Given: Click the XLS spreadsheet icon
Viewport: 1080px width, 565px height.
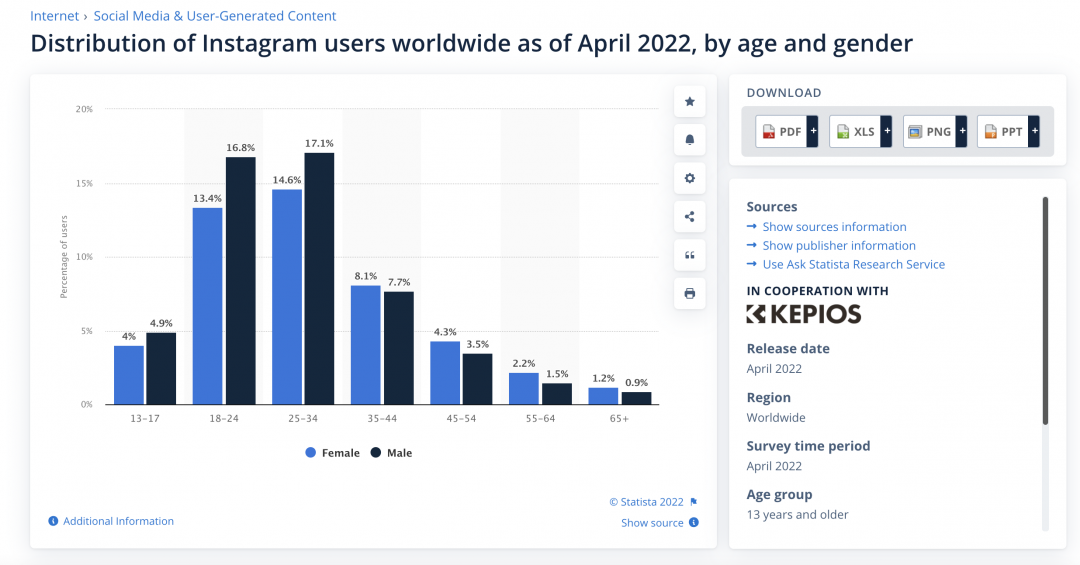Looking at the screenshot, I should tap(842, 132).
